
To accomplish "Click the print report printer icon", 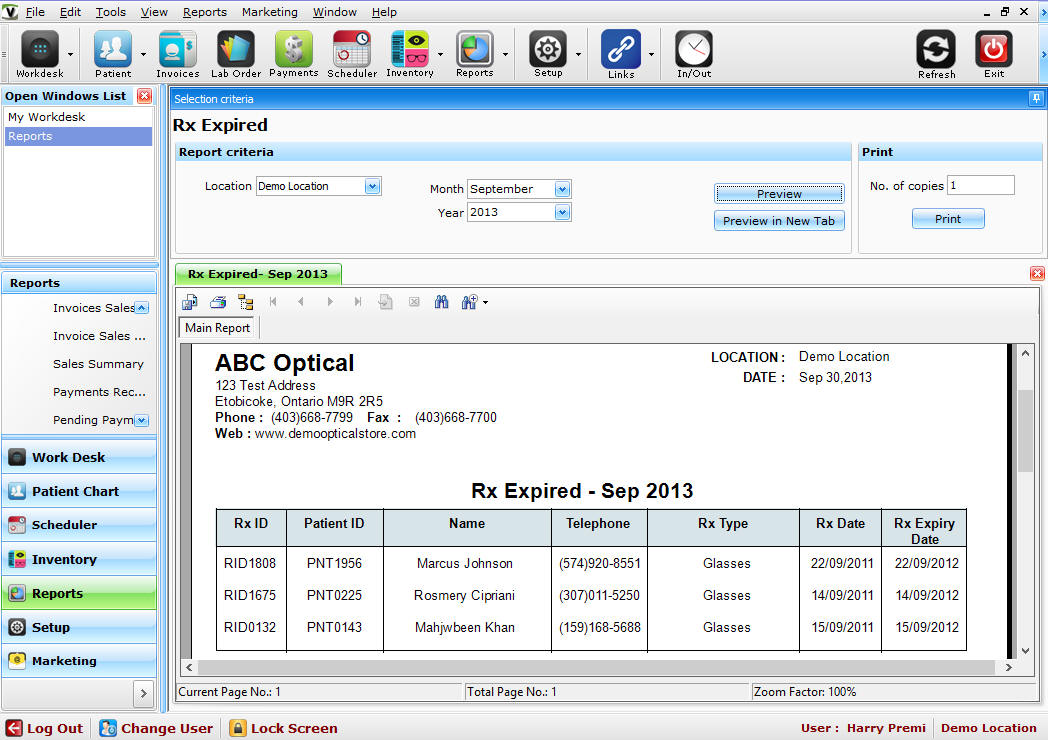I will coord(218,302).
